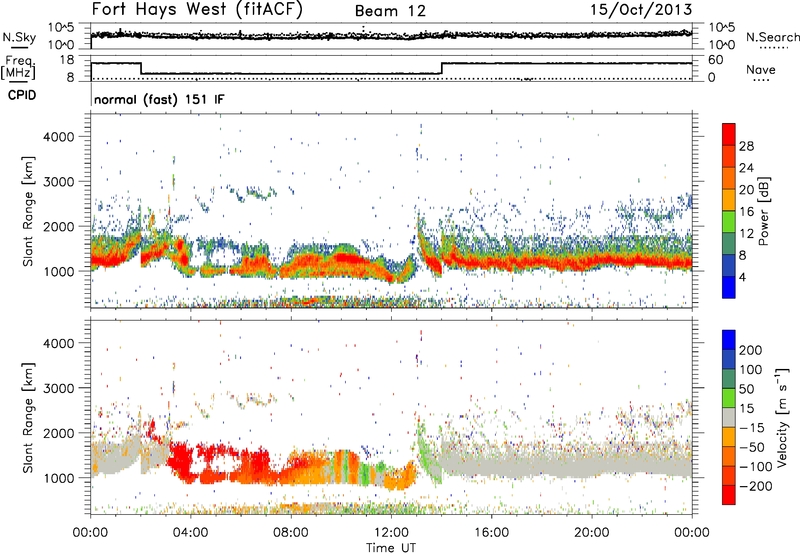The height and width of the screenshot is (554, 800).
Task: Click the 'Beam 12' label
Action: pyautogui.click(x=390, y=11)
